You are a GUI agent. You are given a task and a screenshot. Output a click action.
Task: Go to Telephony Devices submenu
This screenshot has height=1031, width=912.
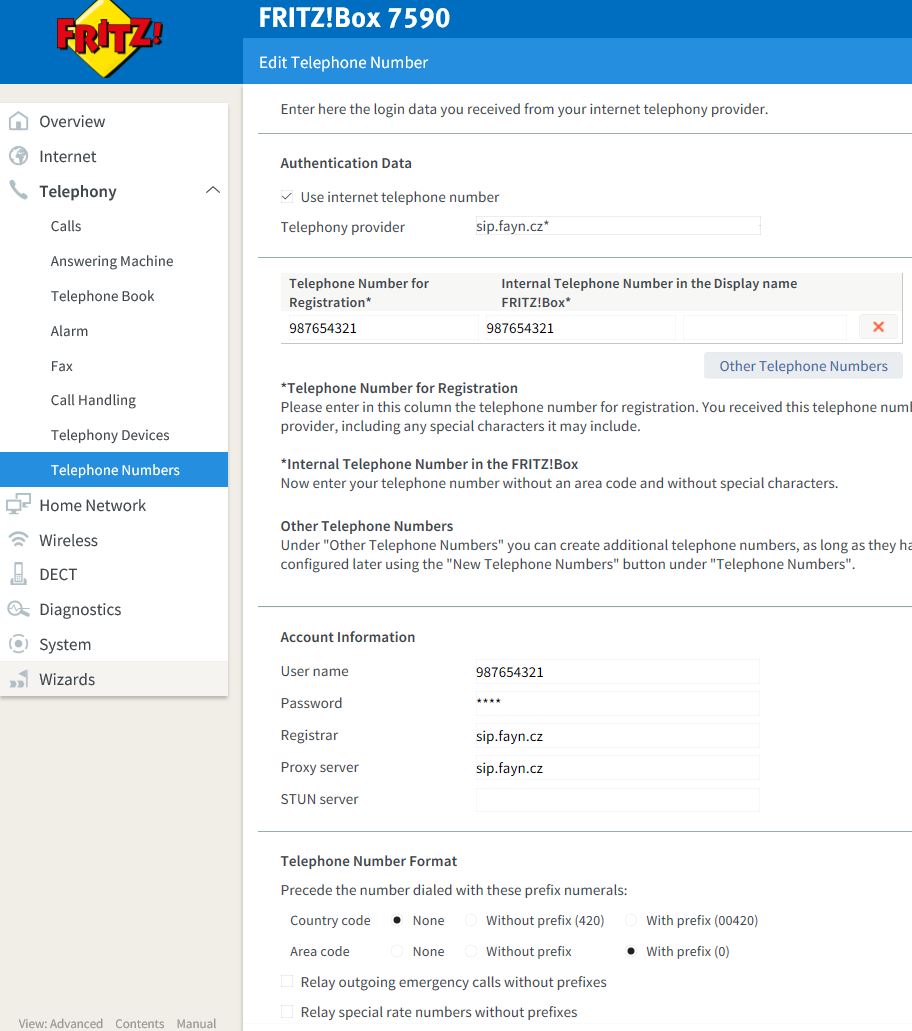tap(110, 435)
